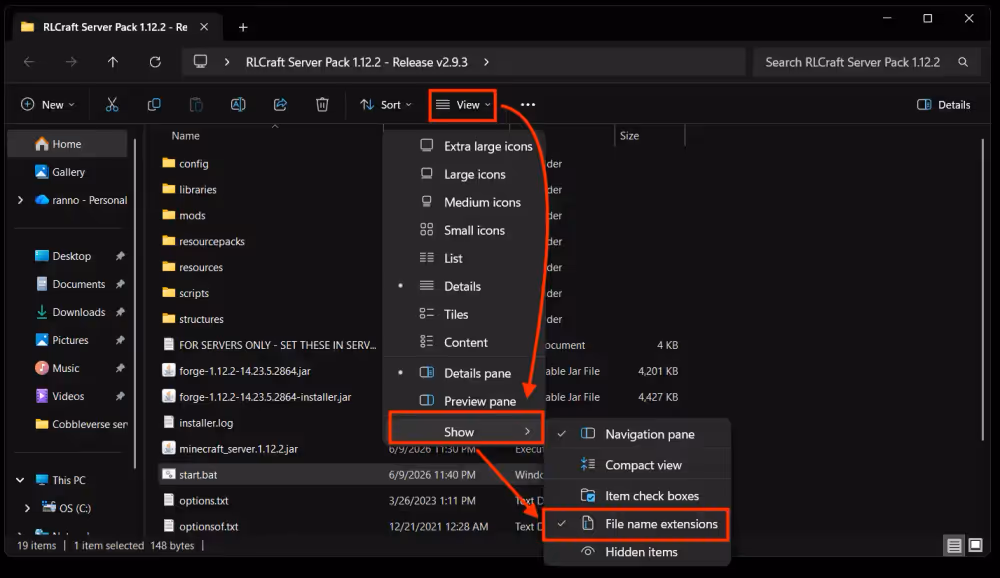The width and height of the screenshot is (1000, 578).
Task: Toggle Preview pane in View menu
Action: coord(464,401)
